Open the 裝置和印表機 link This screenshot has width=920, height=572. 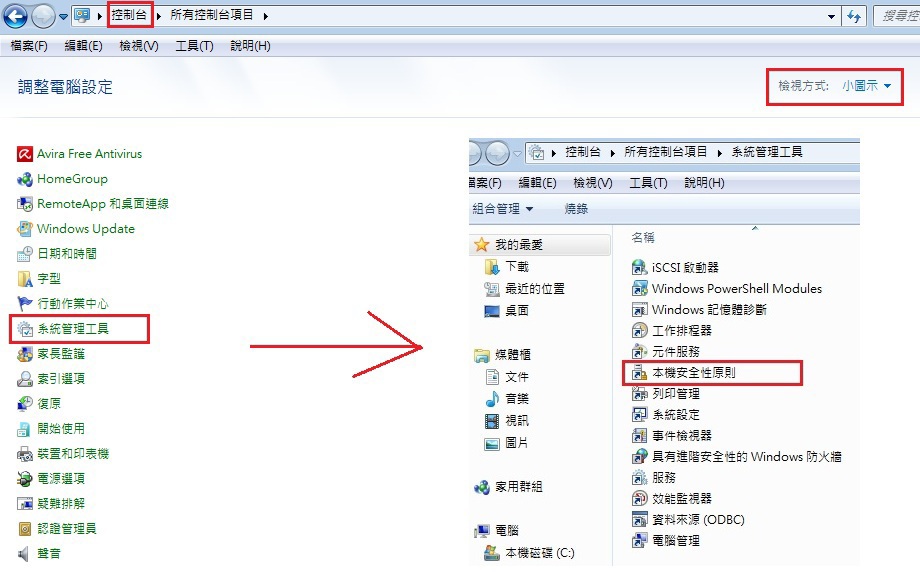(73, 454)
